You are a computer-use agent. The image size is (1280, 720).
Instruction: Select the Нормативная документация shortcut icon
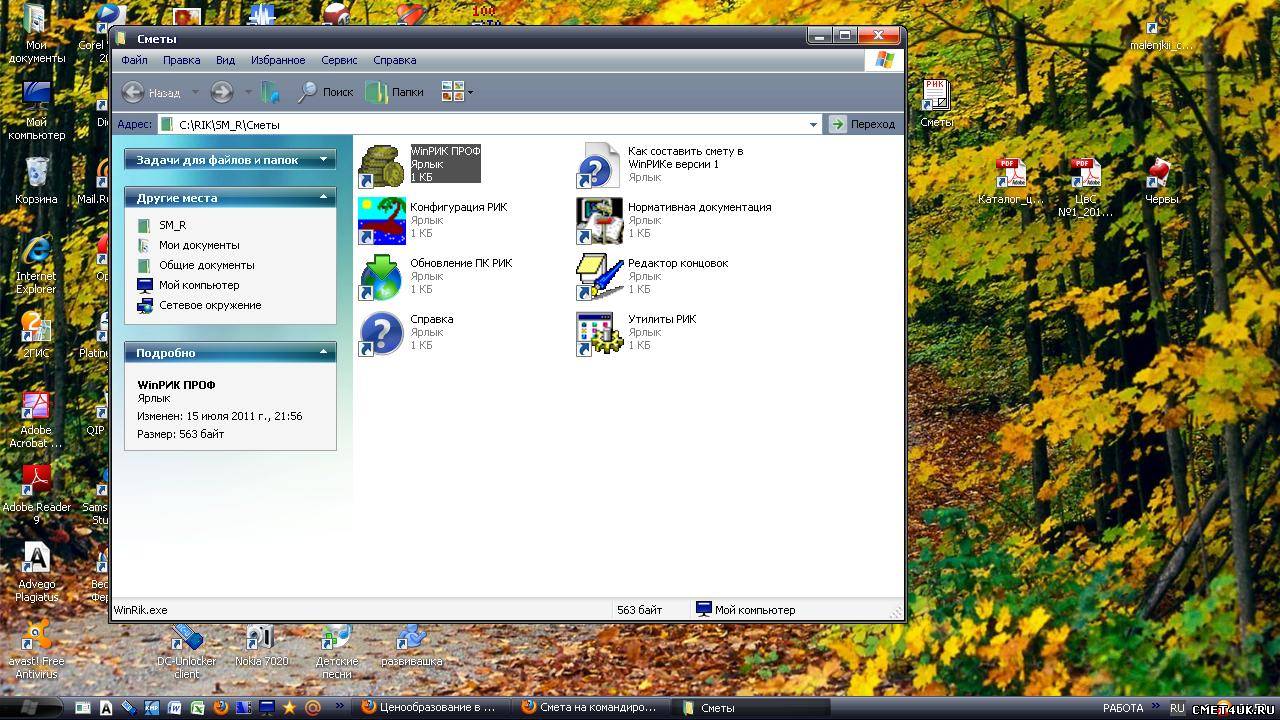[x=599, y=221]
